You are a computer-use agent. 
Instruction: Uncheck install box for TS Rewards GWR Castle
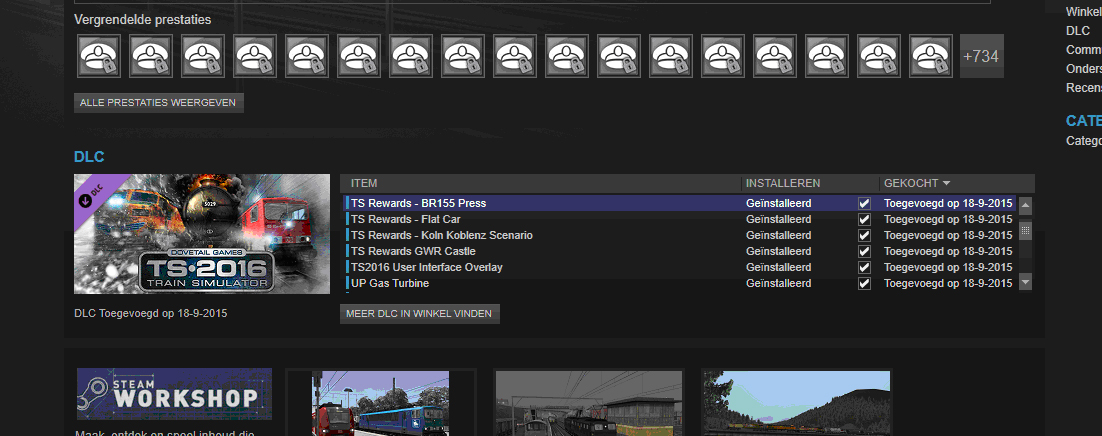(x=864, y=252)
